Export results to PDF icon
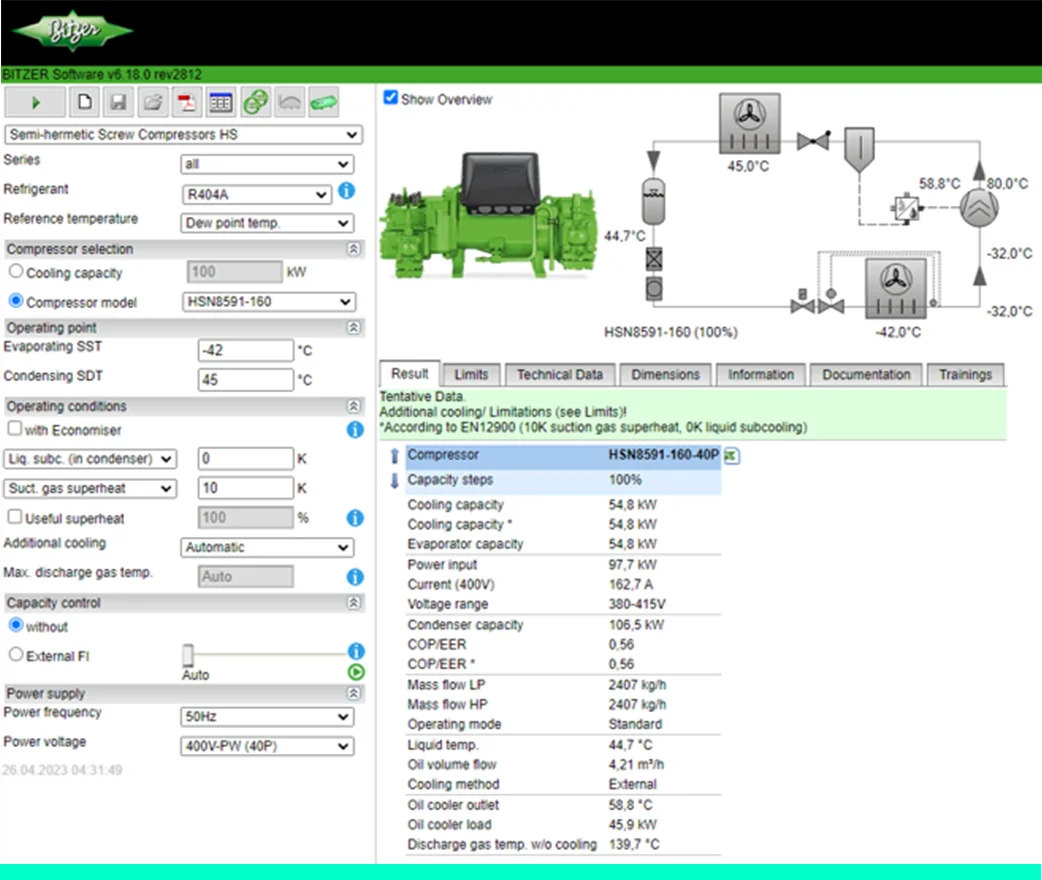 (x=186, y=102)
